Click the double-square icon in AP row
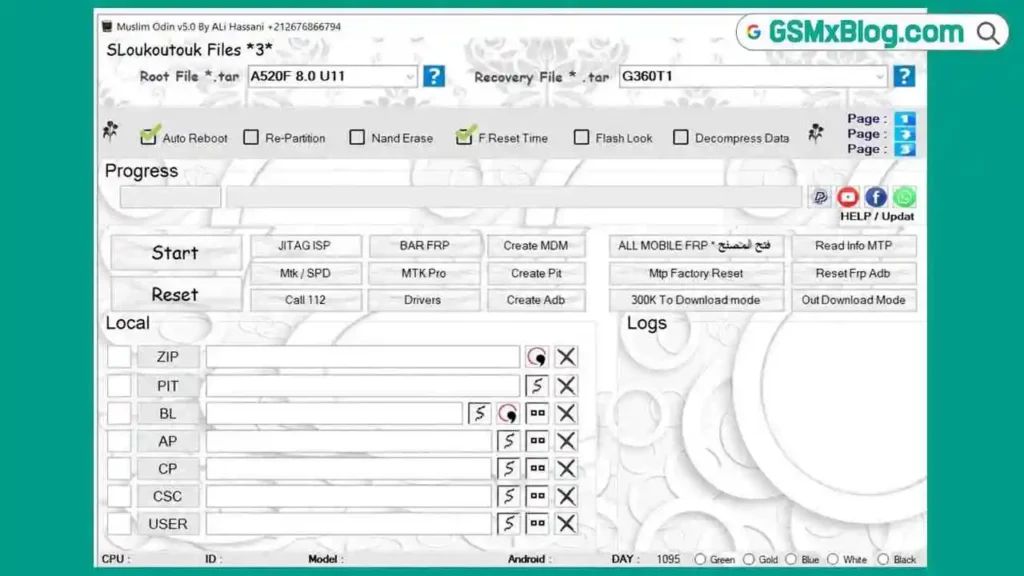 (537, 440)
